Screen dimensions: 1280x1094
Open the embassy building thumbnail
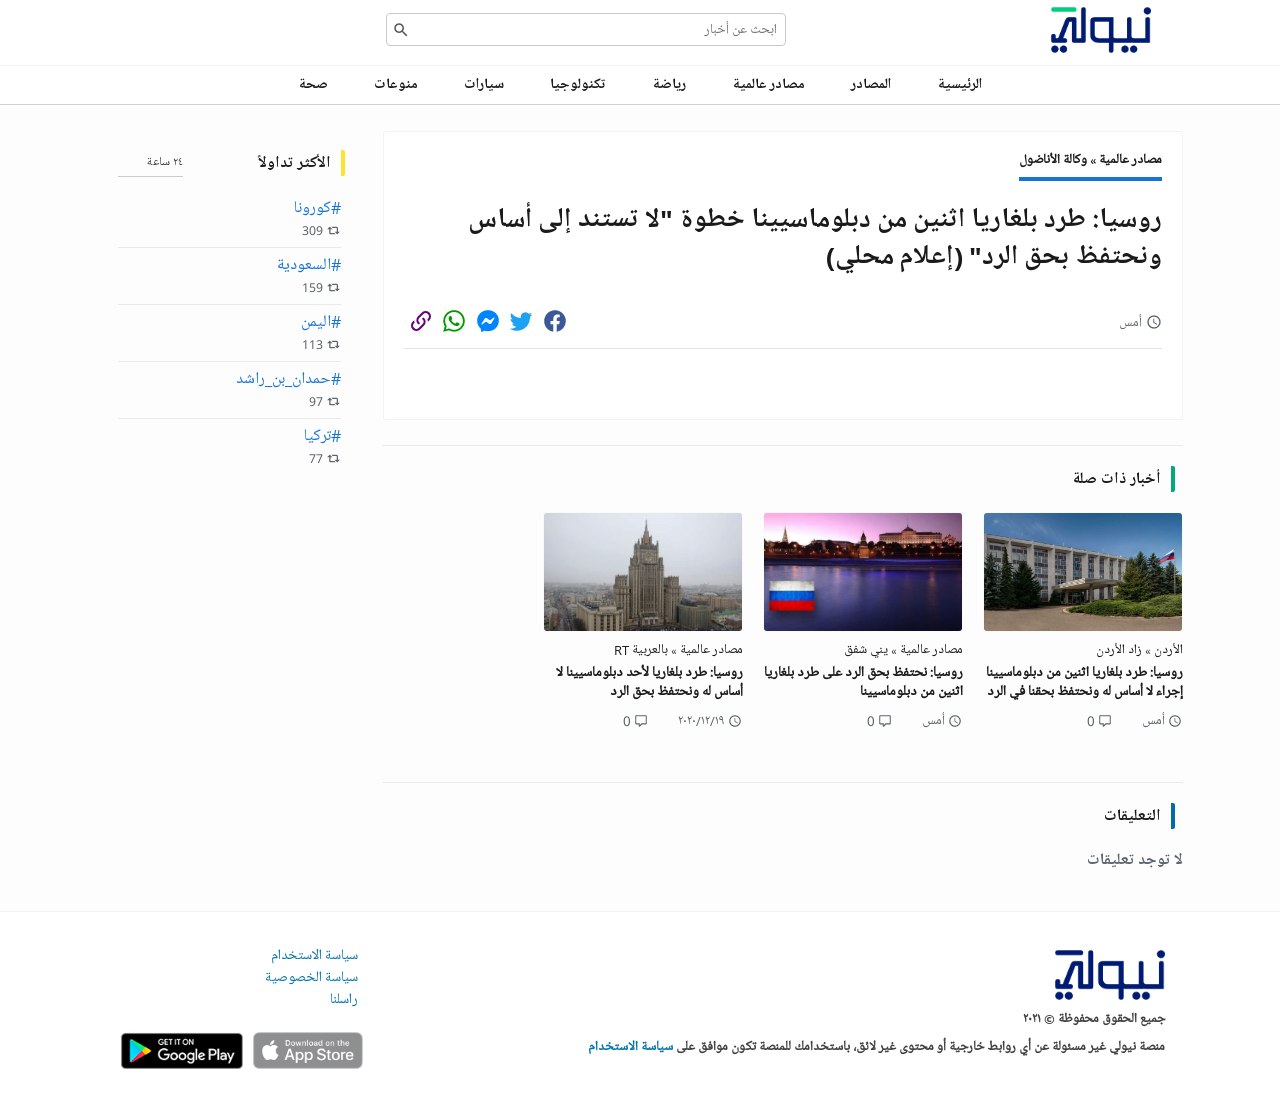(x=1083, y=572)
